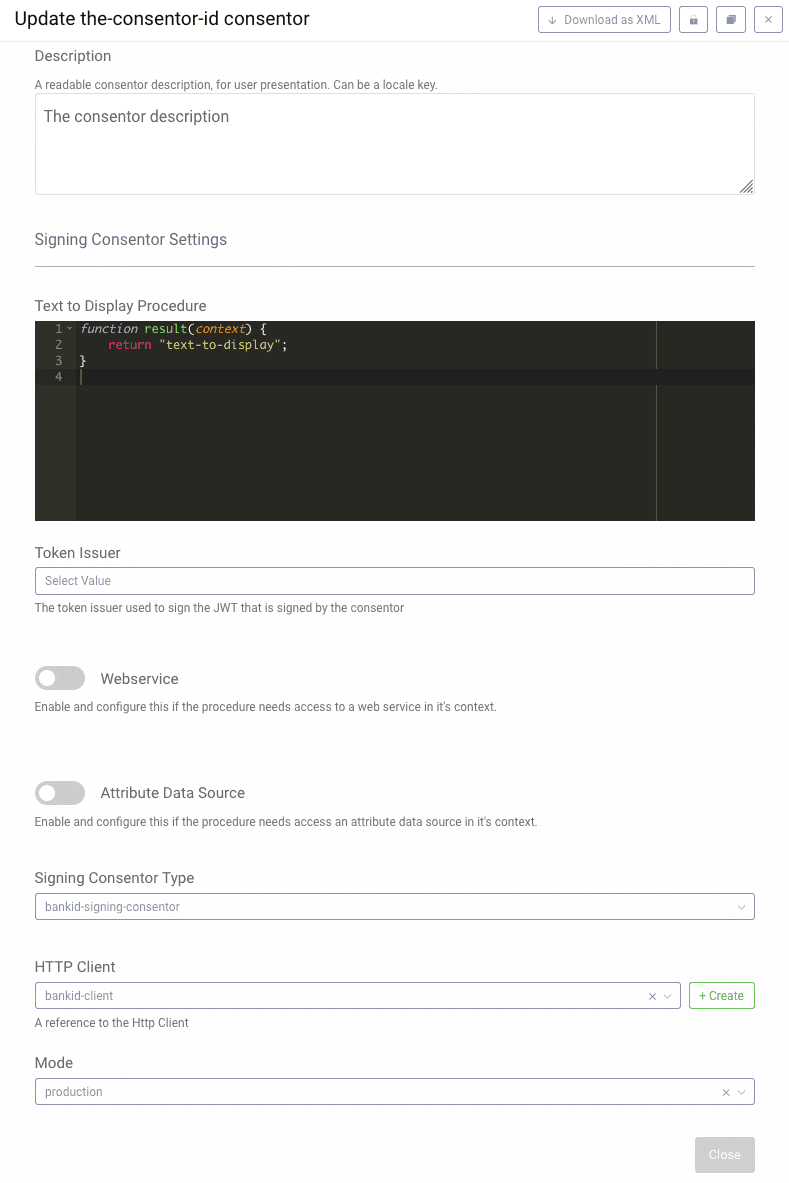This screenshot has width=789, height=1183.
Task: Expand the Signing Consentor Type dropdown
Action: pos(740,906)
